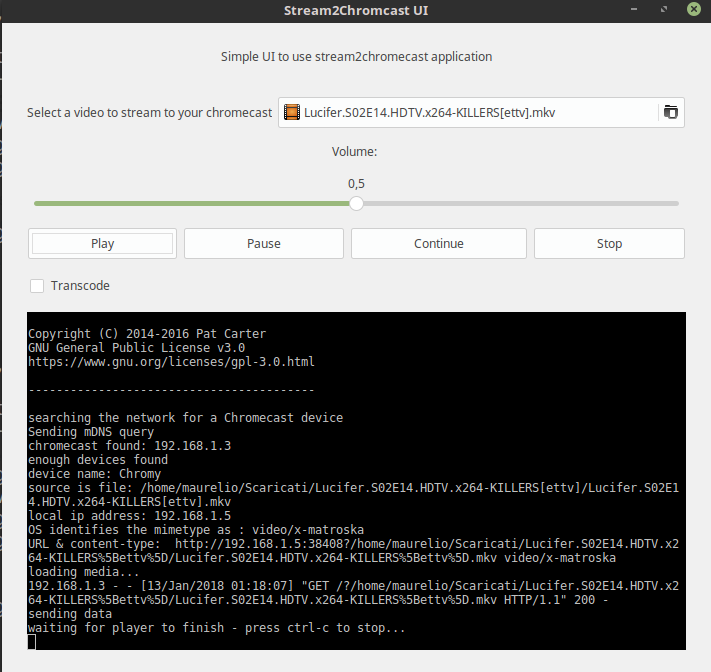Resume with the Continue button

pos(439,243)
